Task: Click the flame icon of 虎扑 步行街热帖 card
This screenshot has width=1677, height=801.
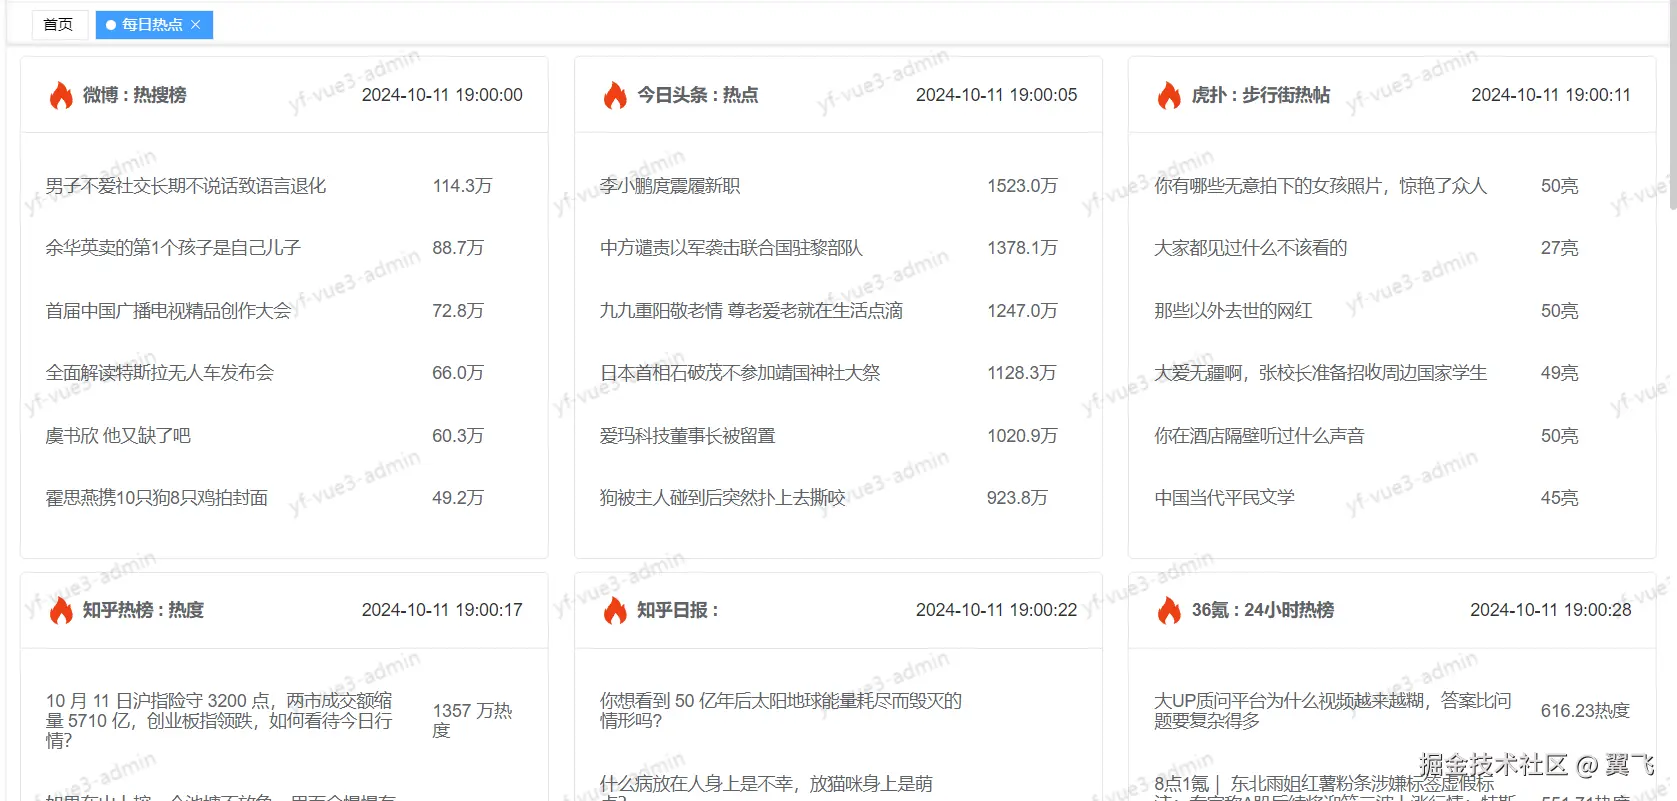Action: click(1169, 95)
